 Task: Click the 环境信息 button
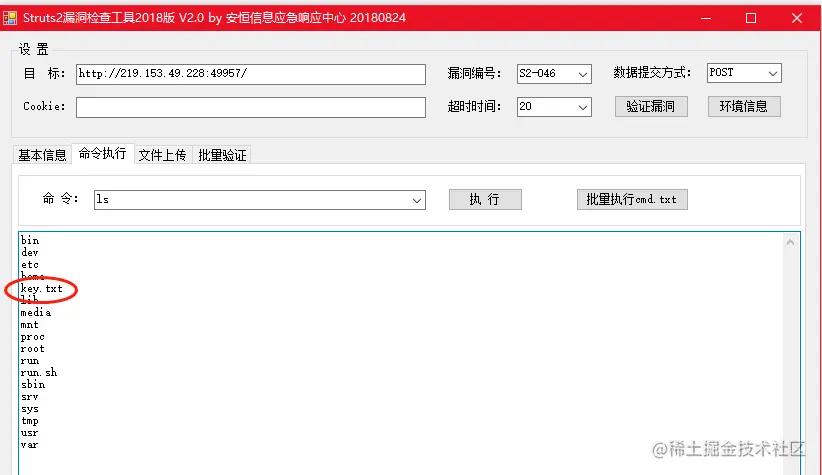[744, 106]
